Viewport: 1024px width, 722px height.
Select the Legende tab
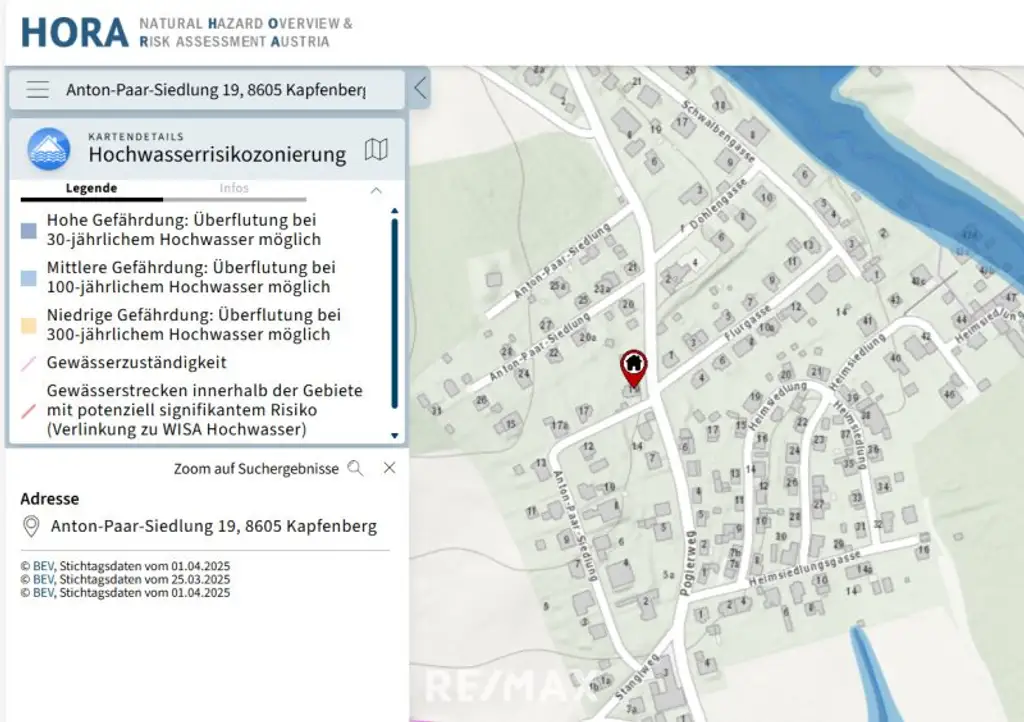[91, 187]
